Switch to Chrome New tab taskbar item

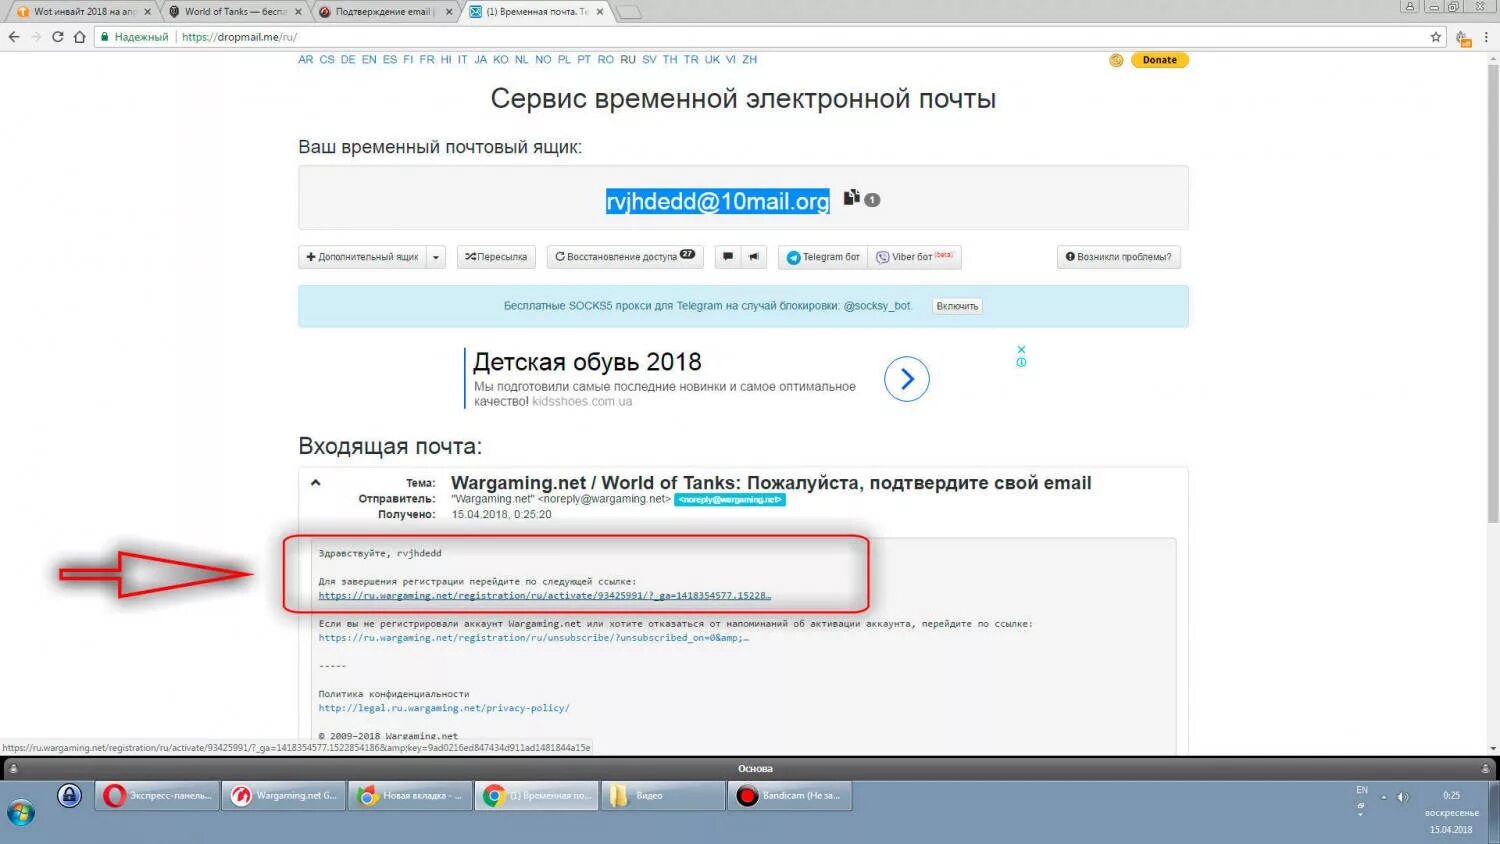tap(410, 796)
